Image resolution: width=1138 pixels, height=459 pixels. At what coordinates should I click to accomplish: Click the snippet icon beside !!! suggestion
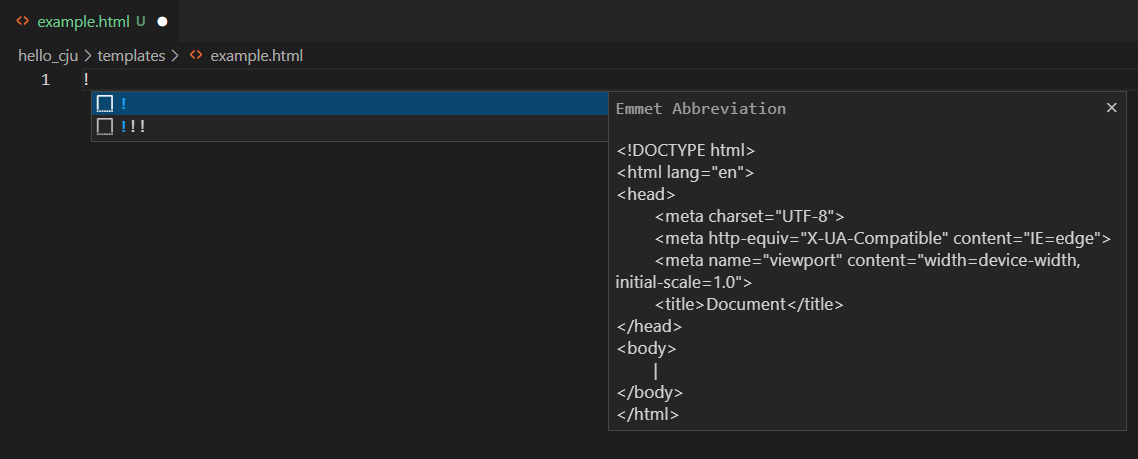pos(105,127)
